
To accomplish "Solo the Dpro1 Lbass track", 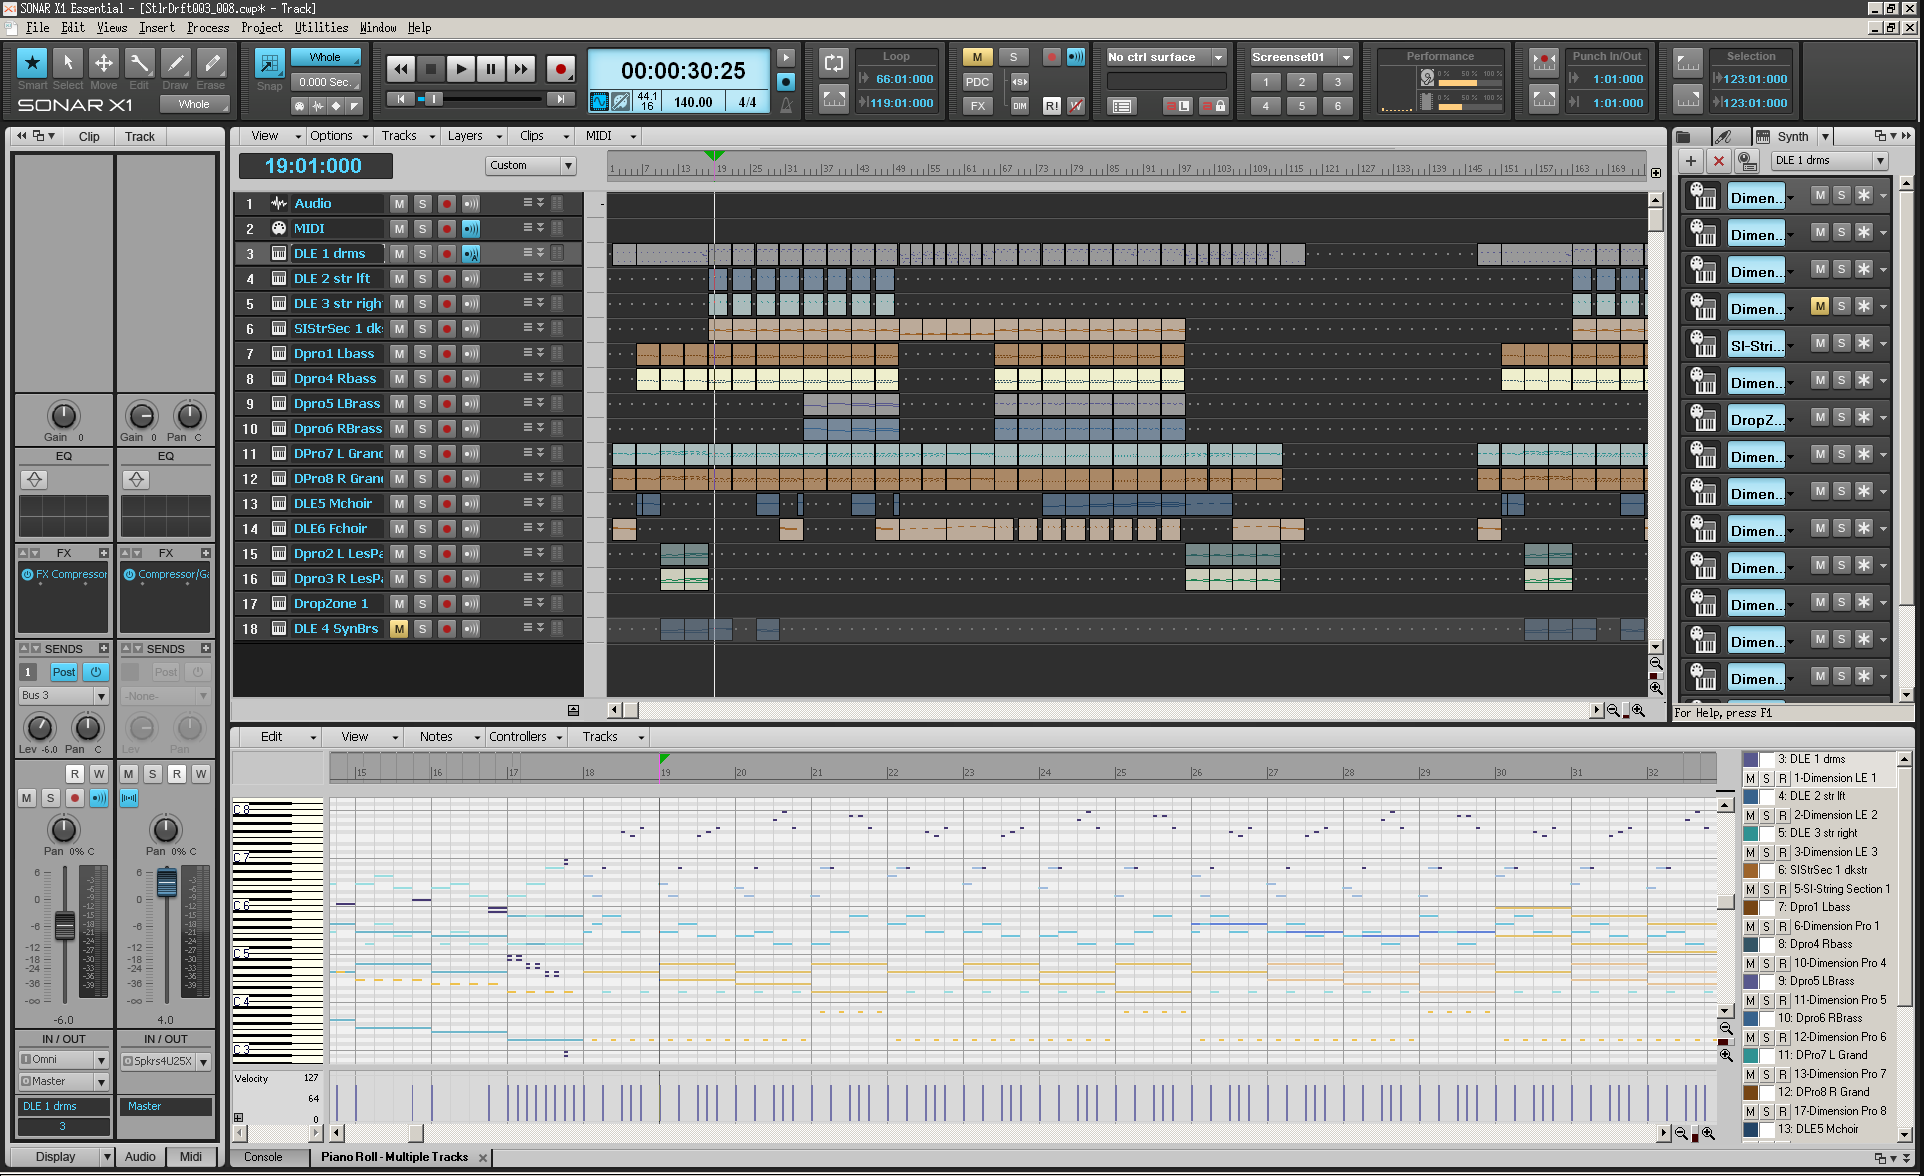I will [x=422, y=354].
